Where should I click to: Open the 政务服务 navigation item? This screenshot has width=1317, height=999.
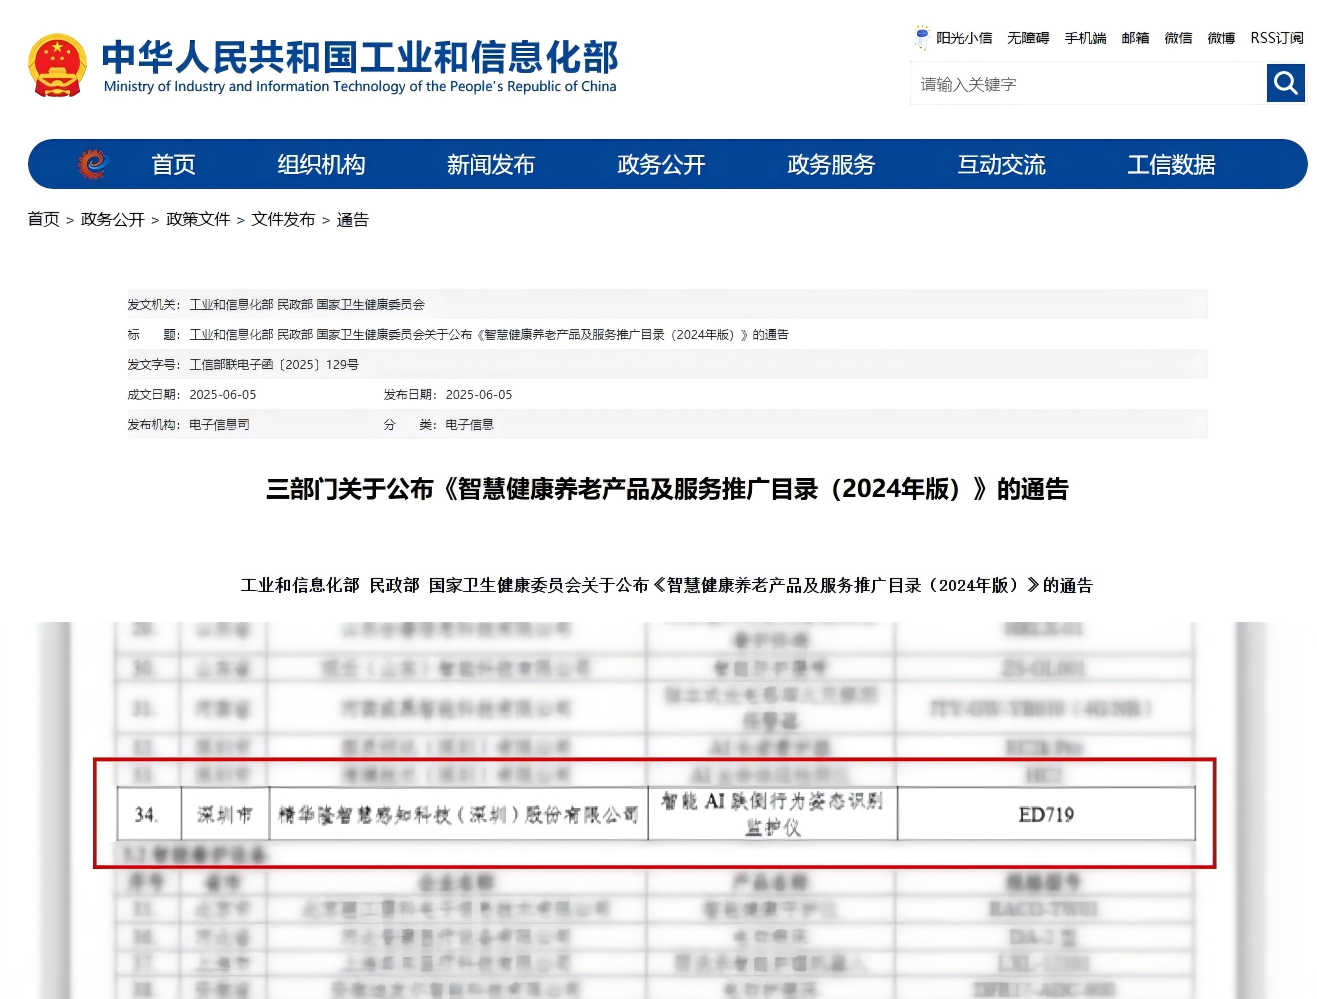click(831, 165)
